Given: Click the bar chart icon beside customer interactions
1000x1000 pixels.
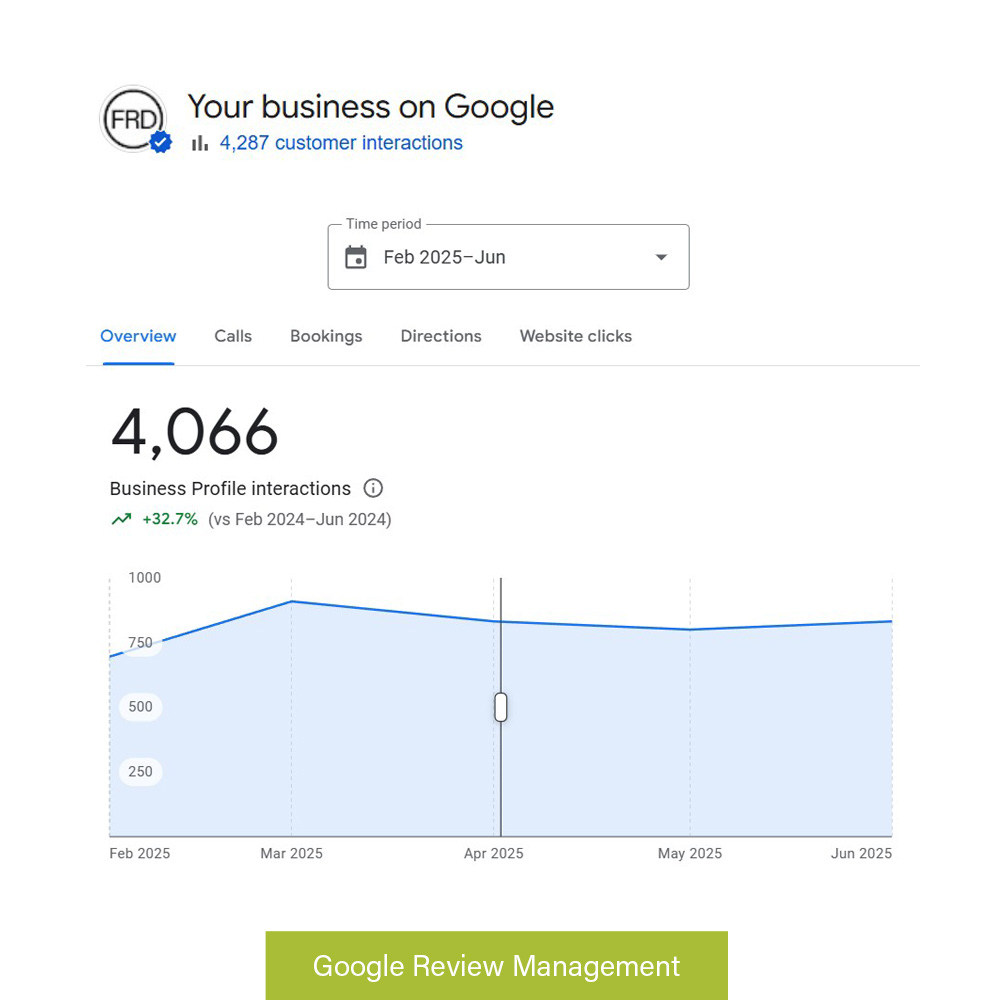Looking at the screenshot, I should click(200, 143).
